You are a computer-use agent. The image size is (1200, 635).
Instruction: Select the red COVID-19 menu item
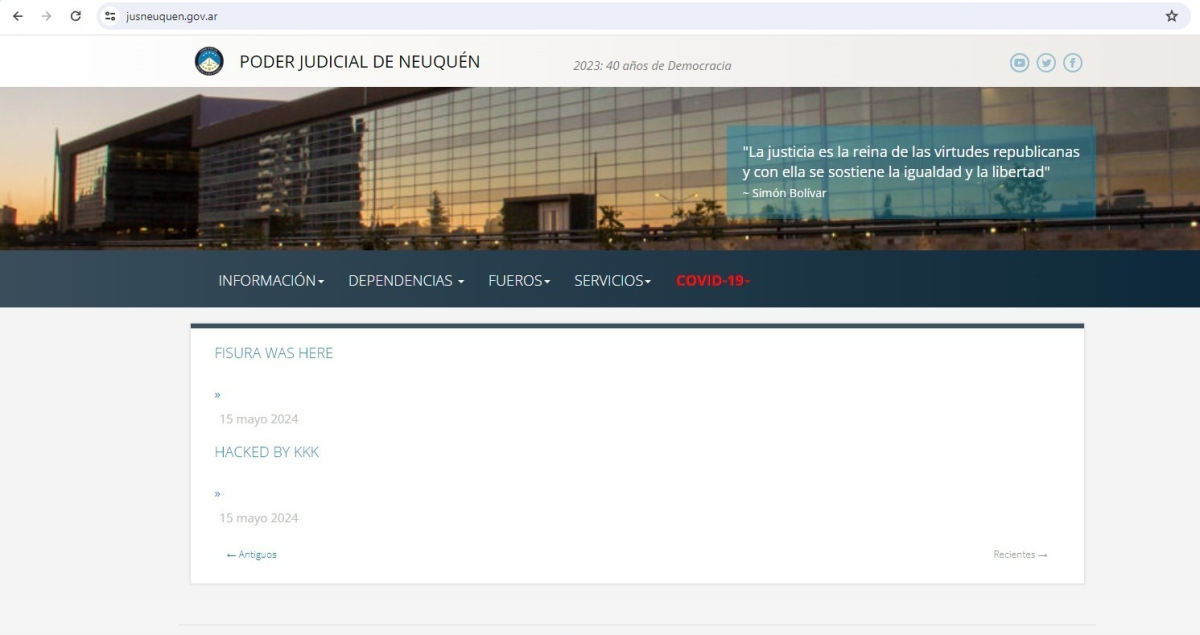[x=712, y=281]
